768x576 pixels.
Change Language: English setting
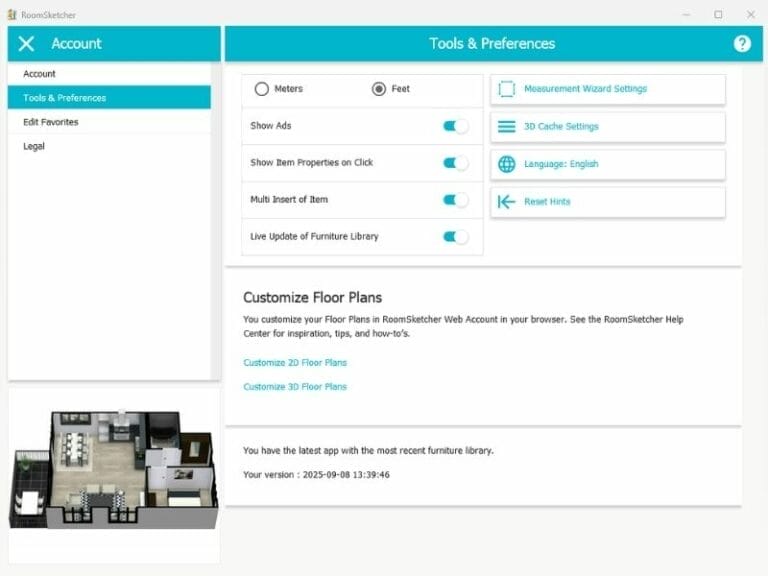[608, 164]
